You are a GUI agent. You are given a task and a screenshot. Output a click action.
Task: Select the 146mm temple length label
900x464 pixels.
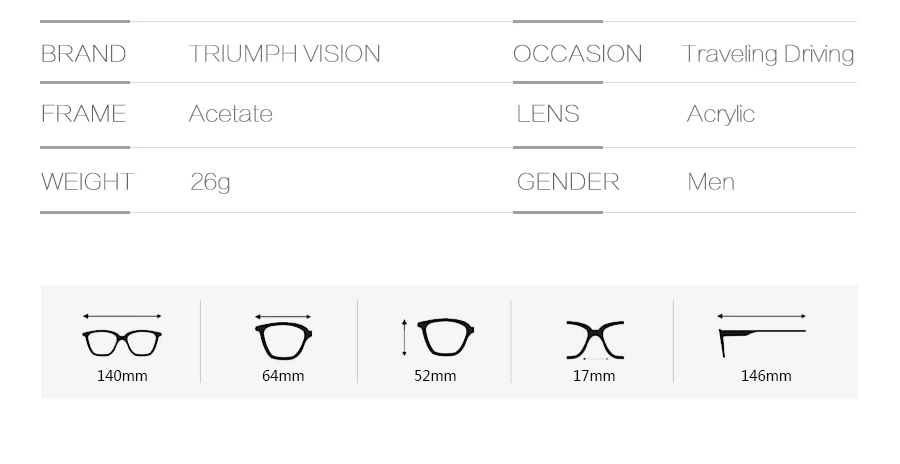(766, 376)
